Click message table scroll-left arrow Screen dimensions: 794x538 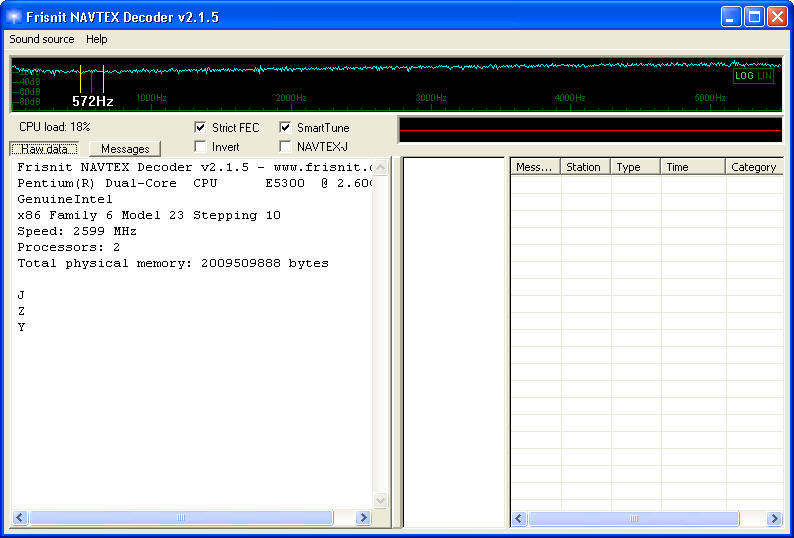pos(519,518)
